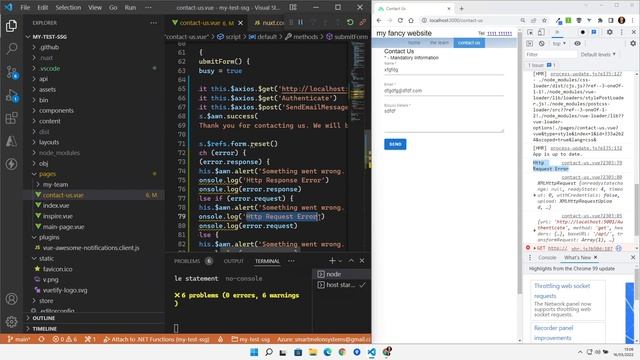Screen dimensions: 640x360
Task: Go back in Chrome browser
Action: coord(379,20)
